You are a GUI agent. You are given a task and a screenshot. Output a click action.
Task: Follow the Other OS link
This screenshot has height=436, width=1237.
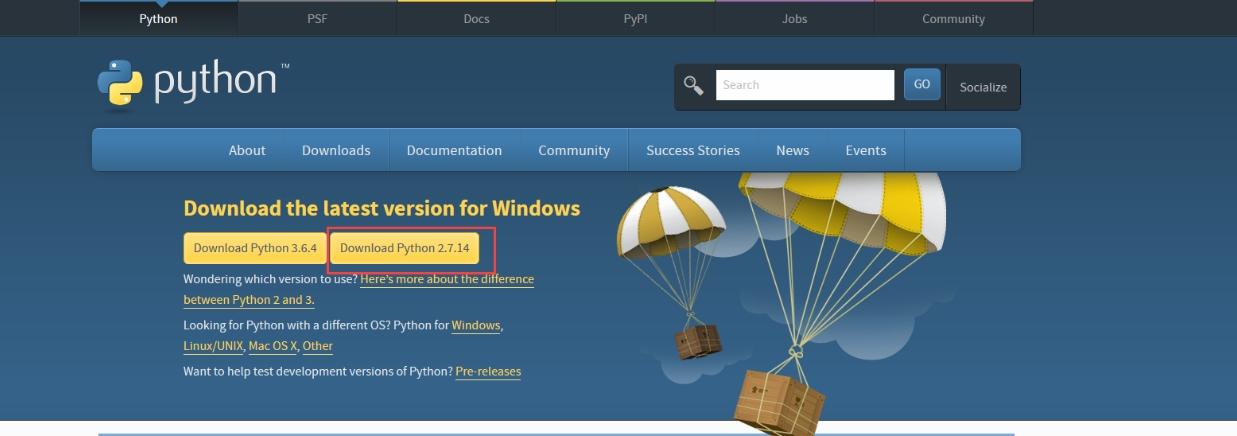click(x=318, y=346)
